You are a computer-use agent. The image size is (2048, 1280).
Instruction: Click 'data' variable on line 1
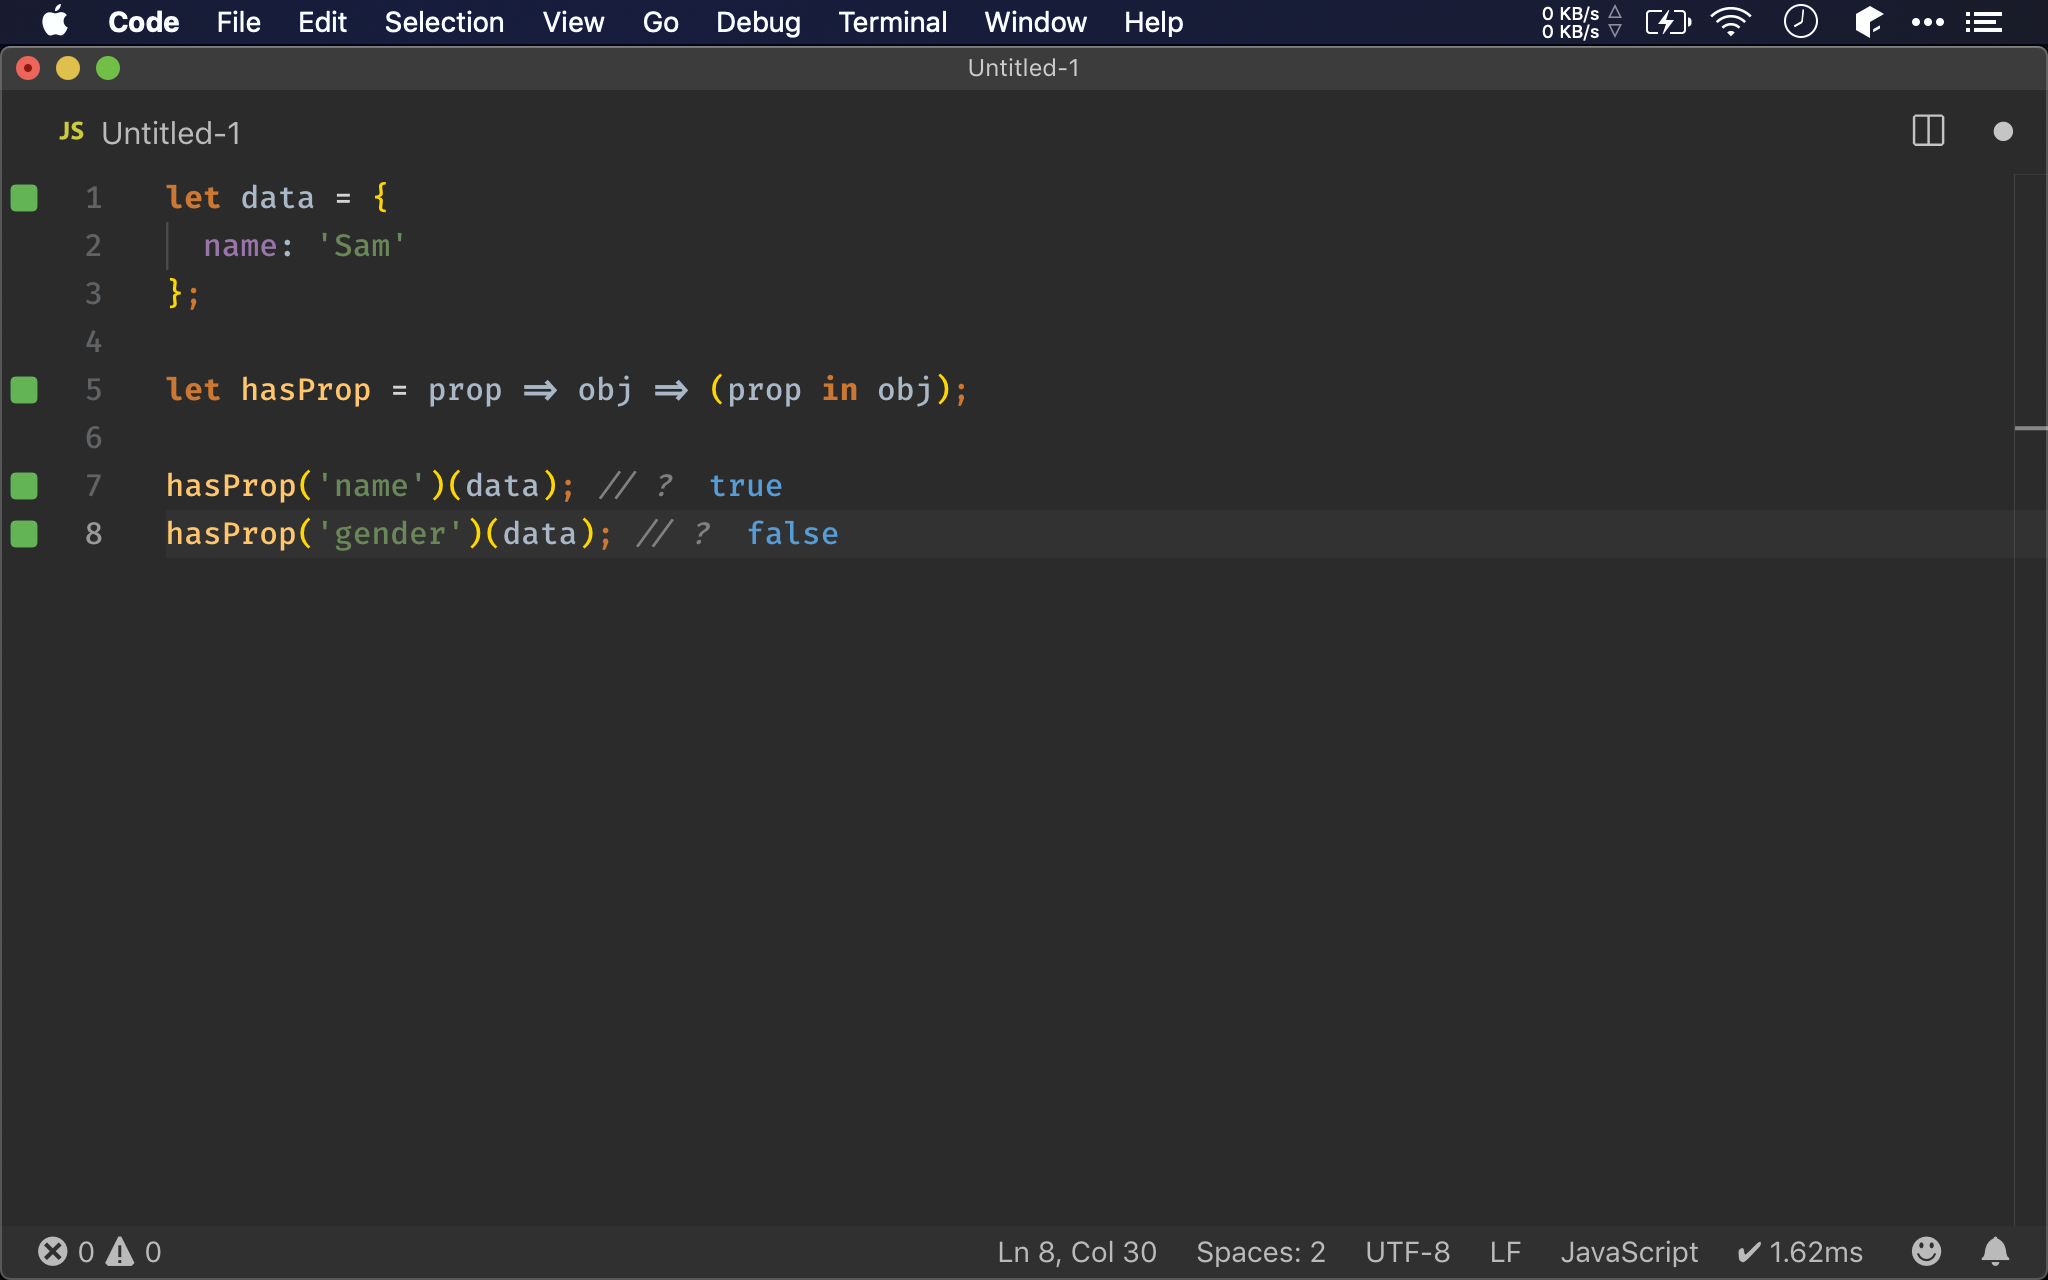pos(277,198)
